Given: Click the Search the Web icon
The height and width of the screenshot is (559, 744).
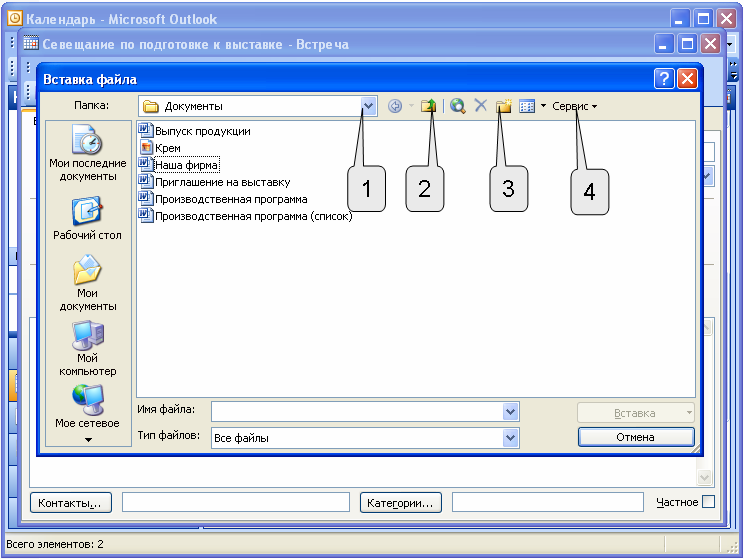Looking at the screenshot, I should click(x=457, y=106).
